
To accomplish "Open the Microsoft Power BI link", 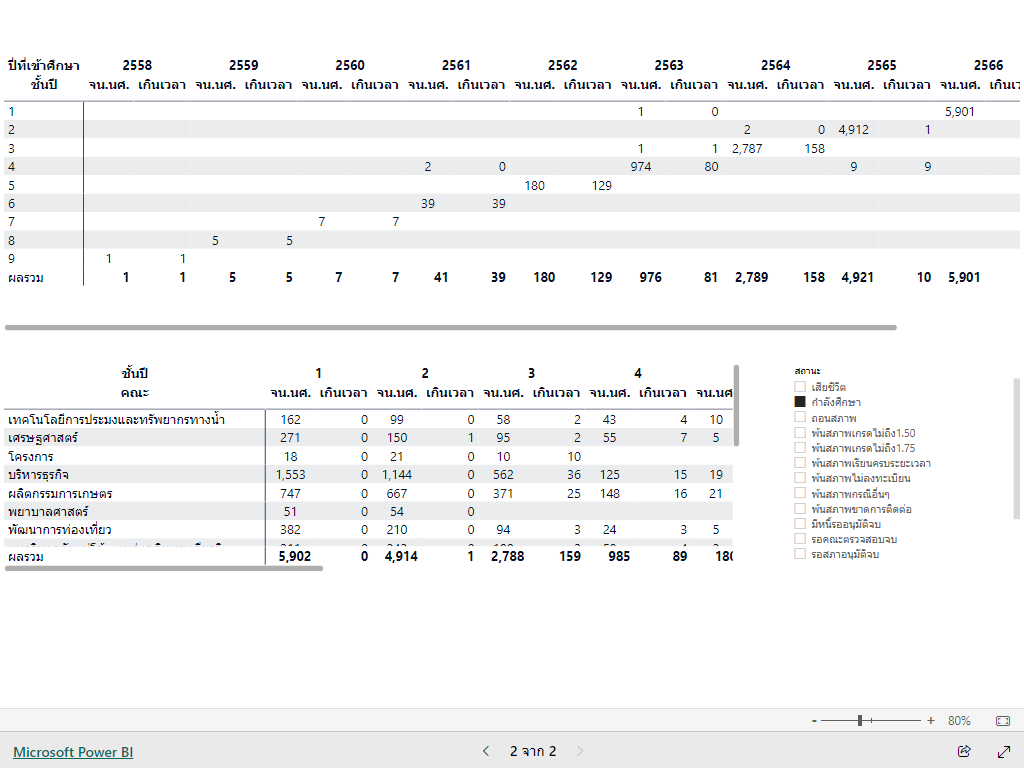I will pos(73,752).
